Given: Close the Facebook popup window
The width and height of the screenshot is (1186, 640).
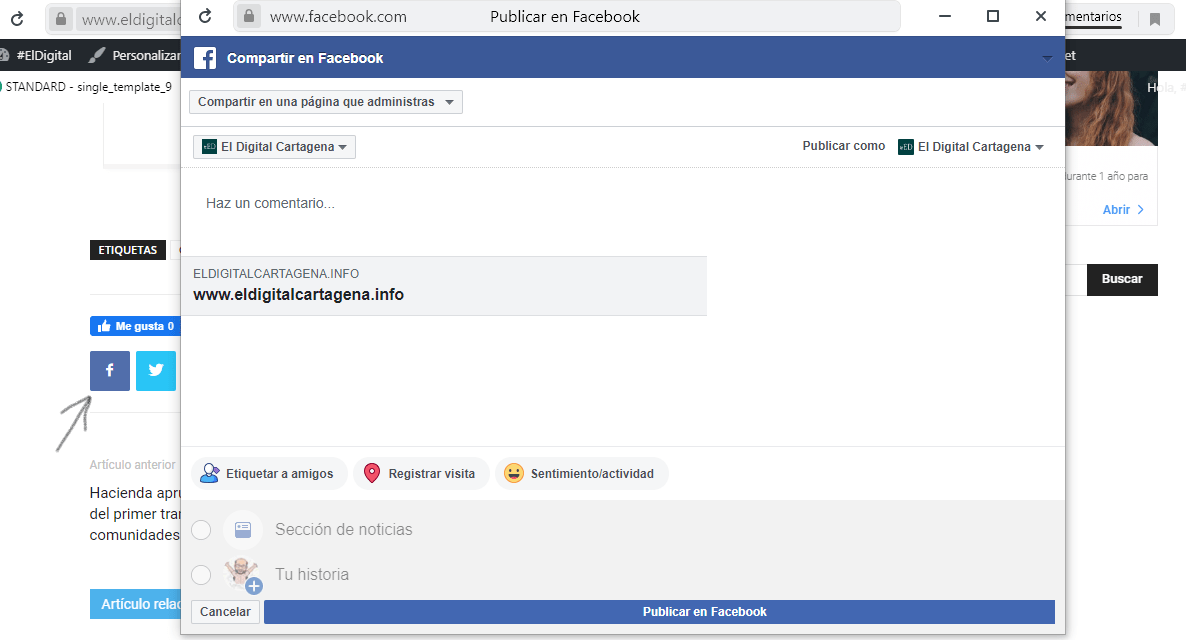Looking at the screenshot, I should [x=1041, y=16].
